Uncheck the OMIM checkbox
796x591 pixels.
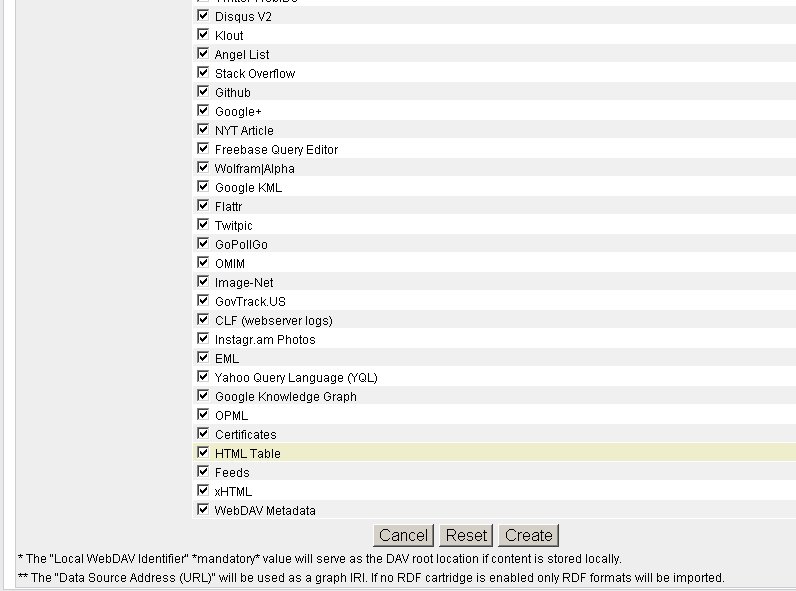point(203,263)
